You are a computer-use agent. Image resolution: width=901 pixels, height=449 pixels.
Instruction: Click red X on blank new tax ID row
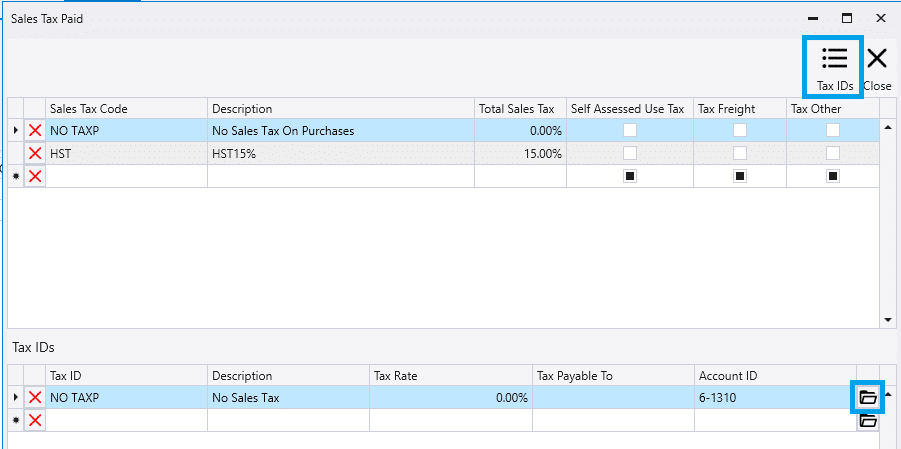coord(35,420)
